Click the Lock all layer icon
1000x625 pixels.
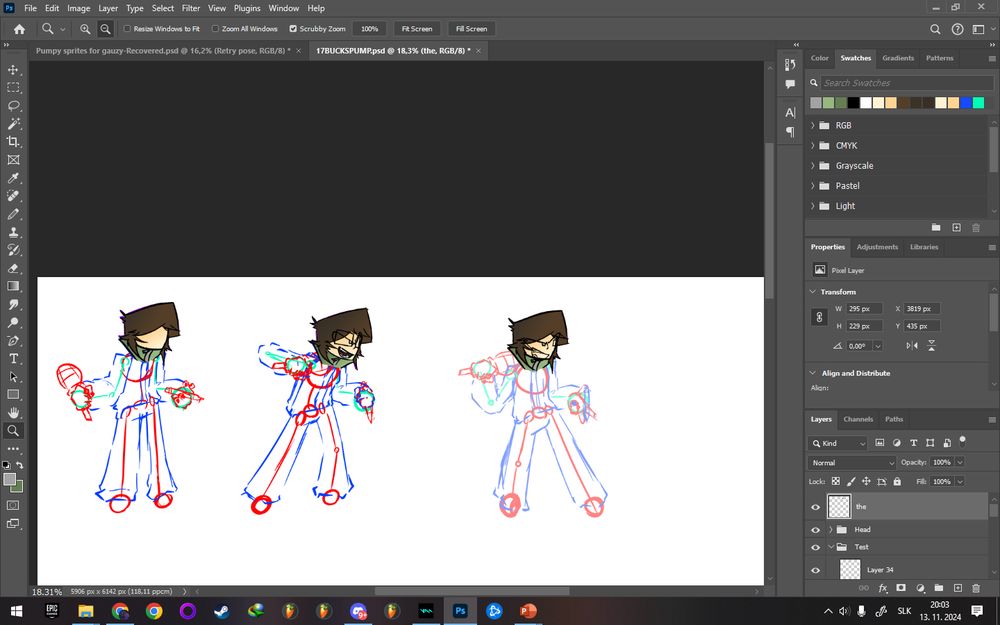[896, 481]
